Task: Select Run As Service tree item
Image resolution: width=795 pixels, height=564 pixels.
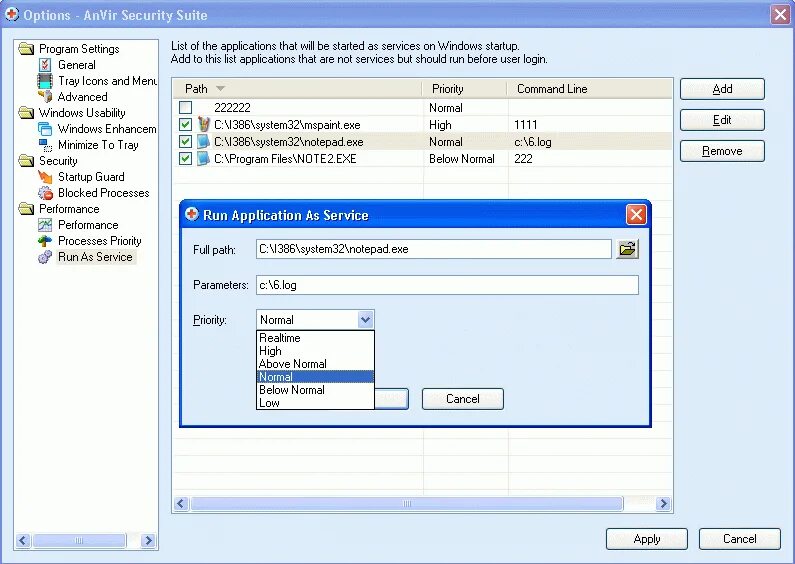Action: click(x=95, y=257)
